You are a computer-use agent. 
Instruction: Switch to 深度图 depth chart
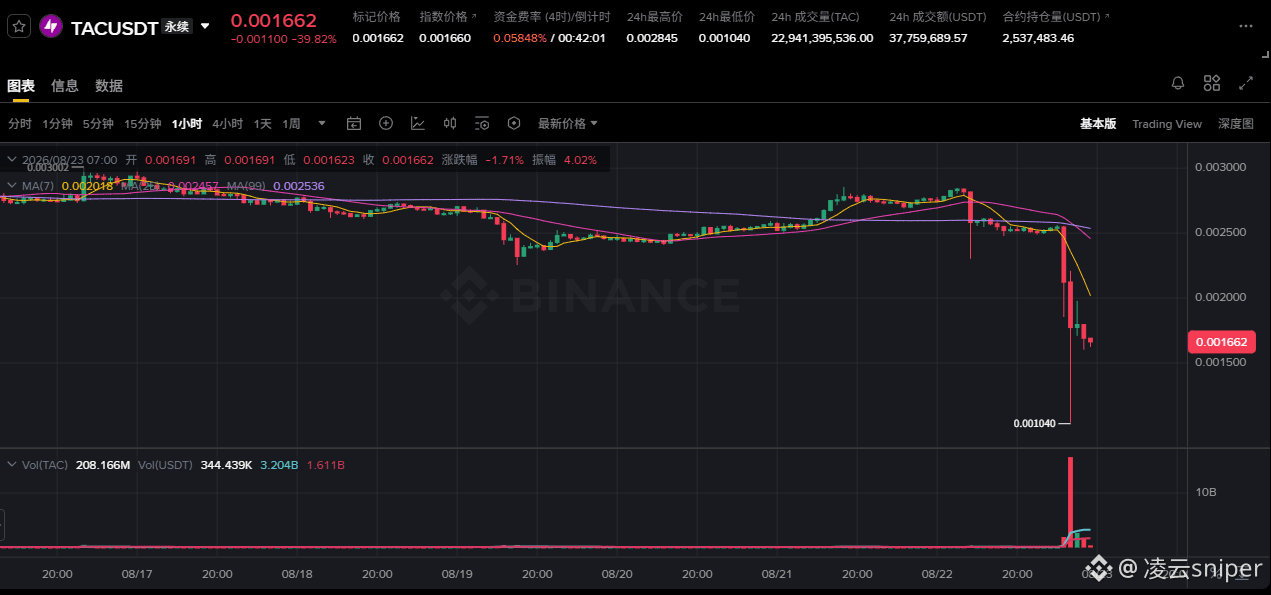point(1236,124)
